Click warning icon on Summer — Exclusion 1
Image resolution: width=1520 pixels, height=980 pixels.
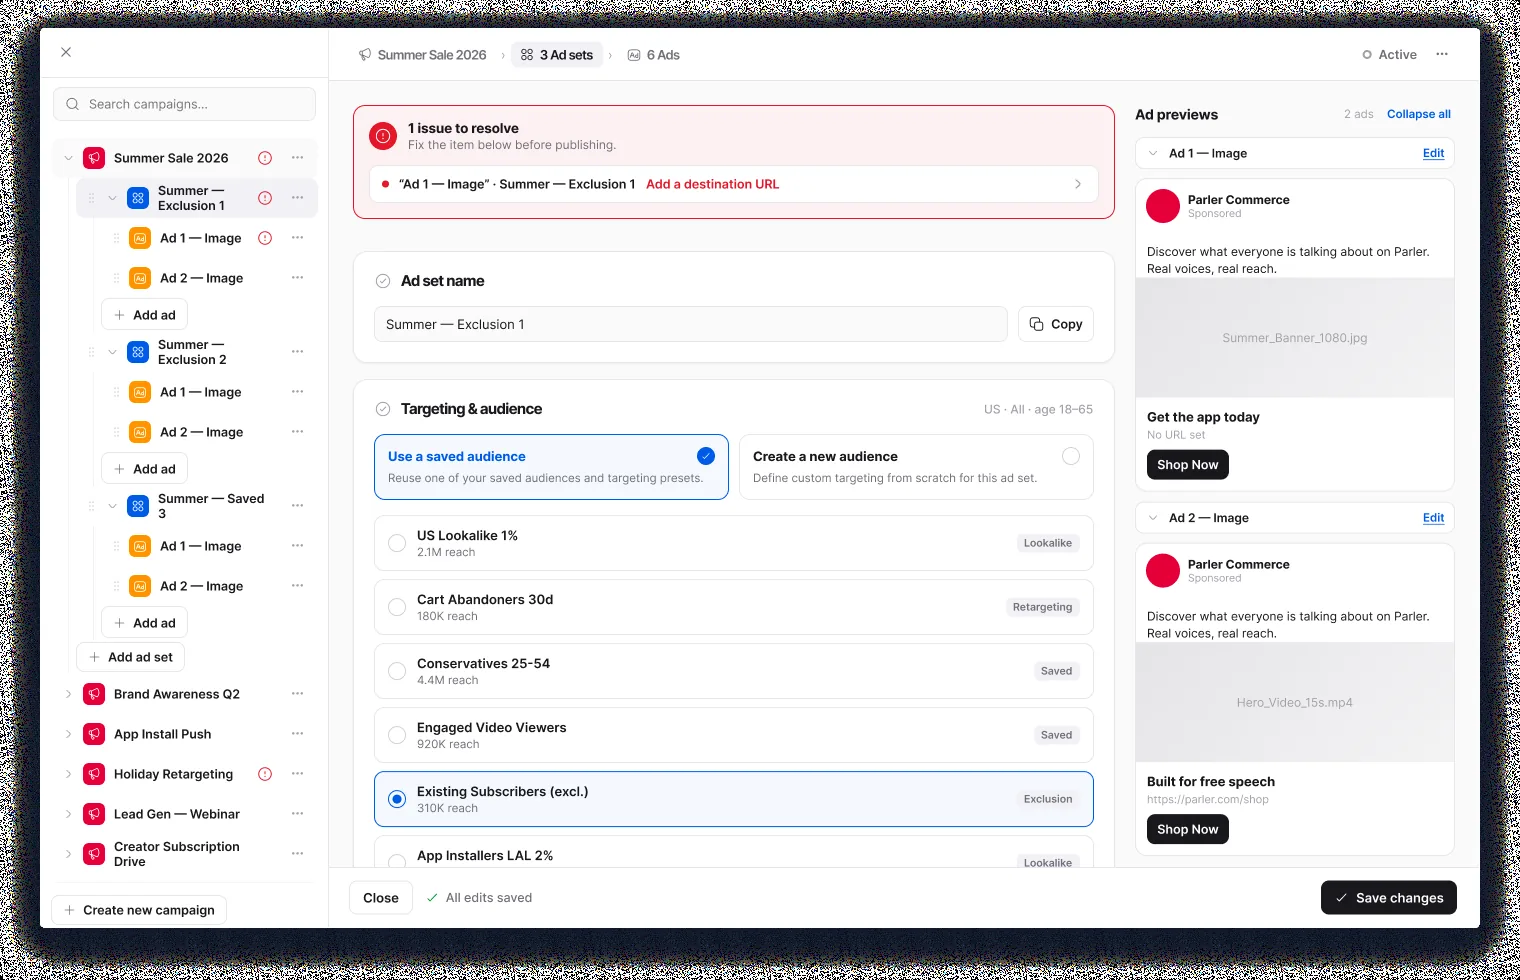coord(265,198)
